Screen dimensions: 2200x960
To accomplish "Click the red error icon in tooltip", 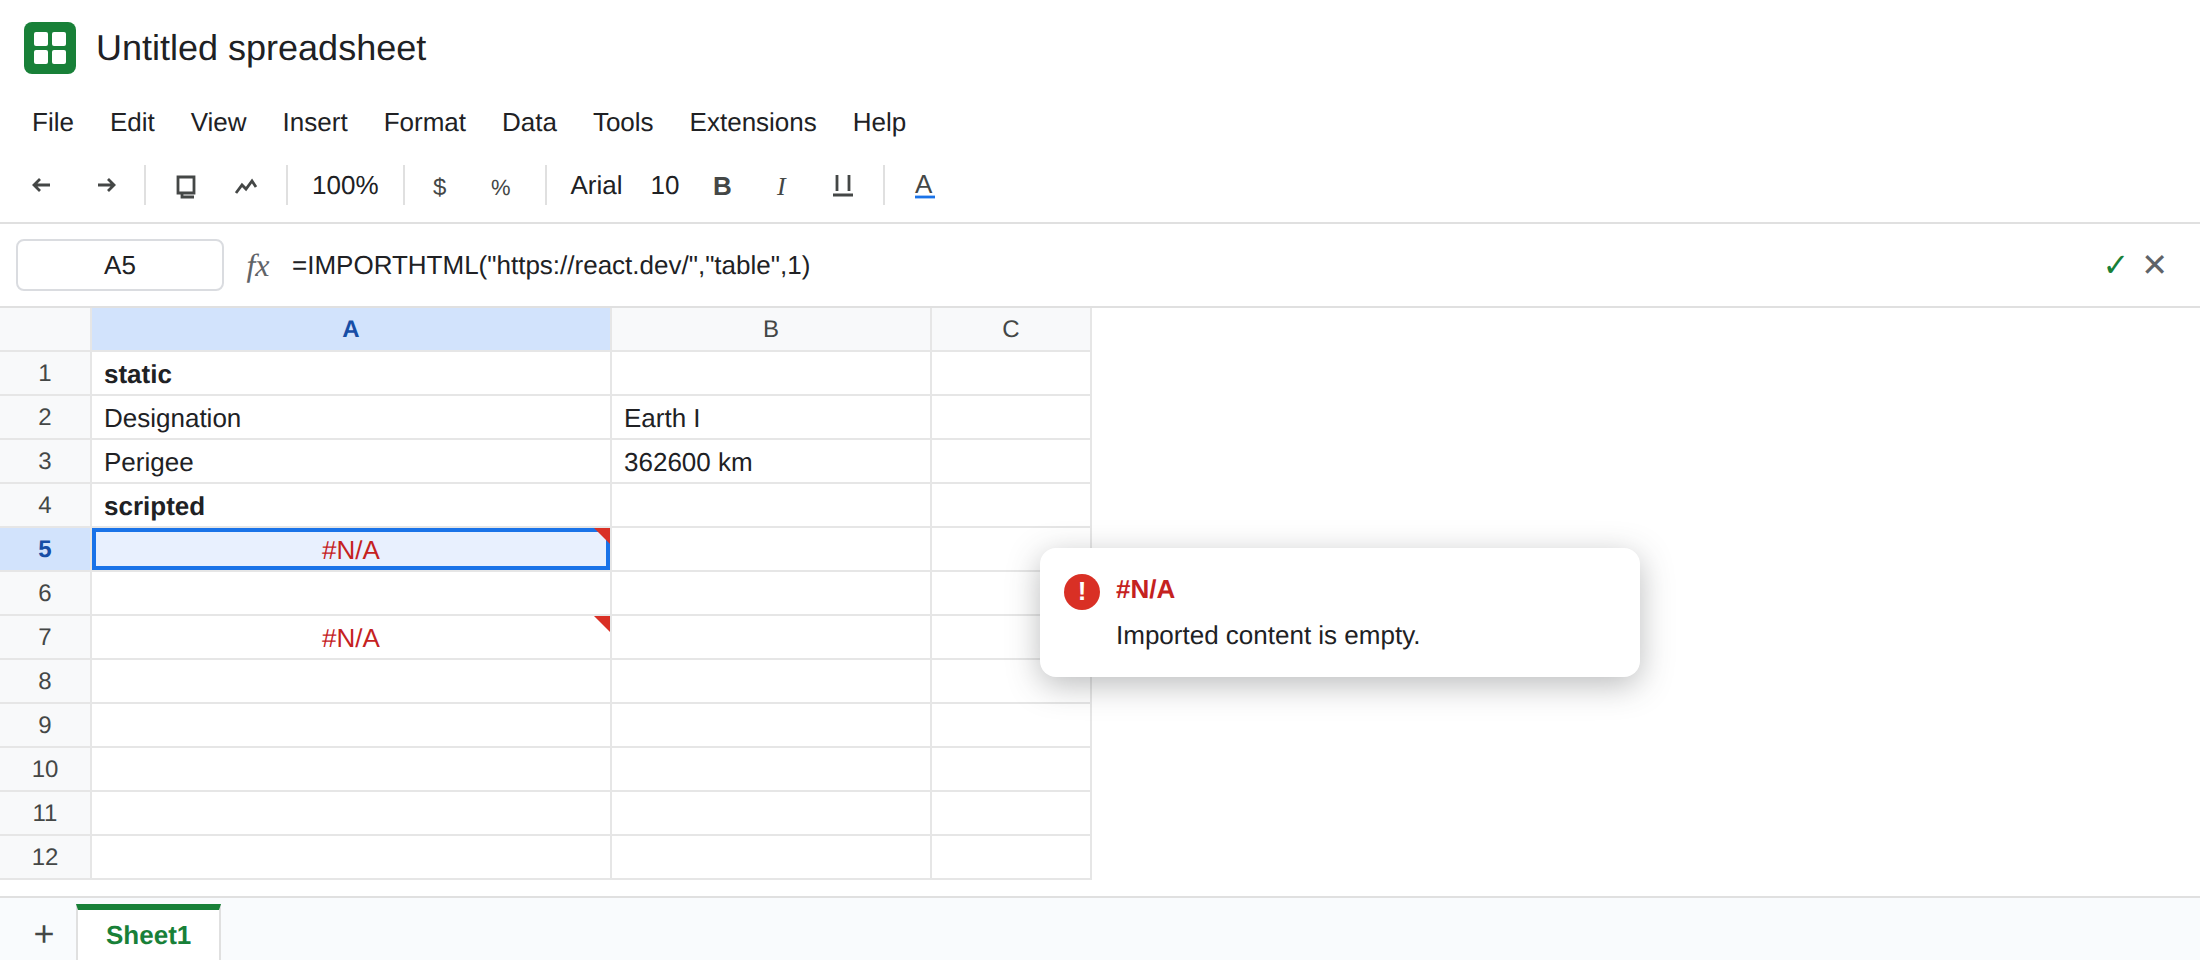I will point(1082,591).
